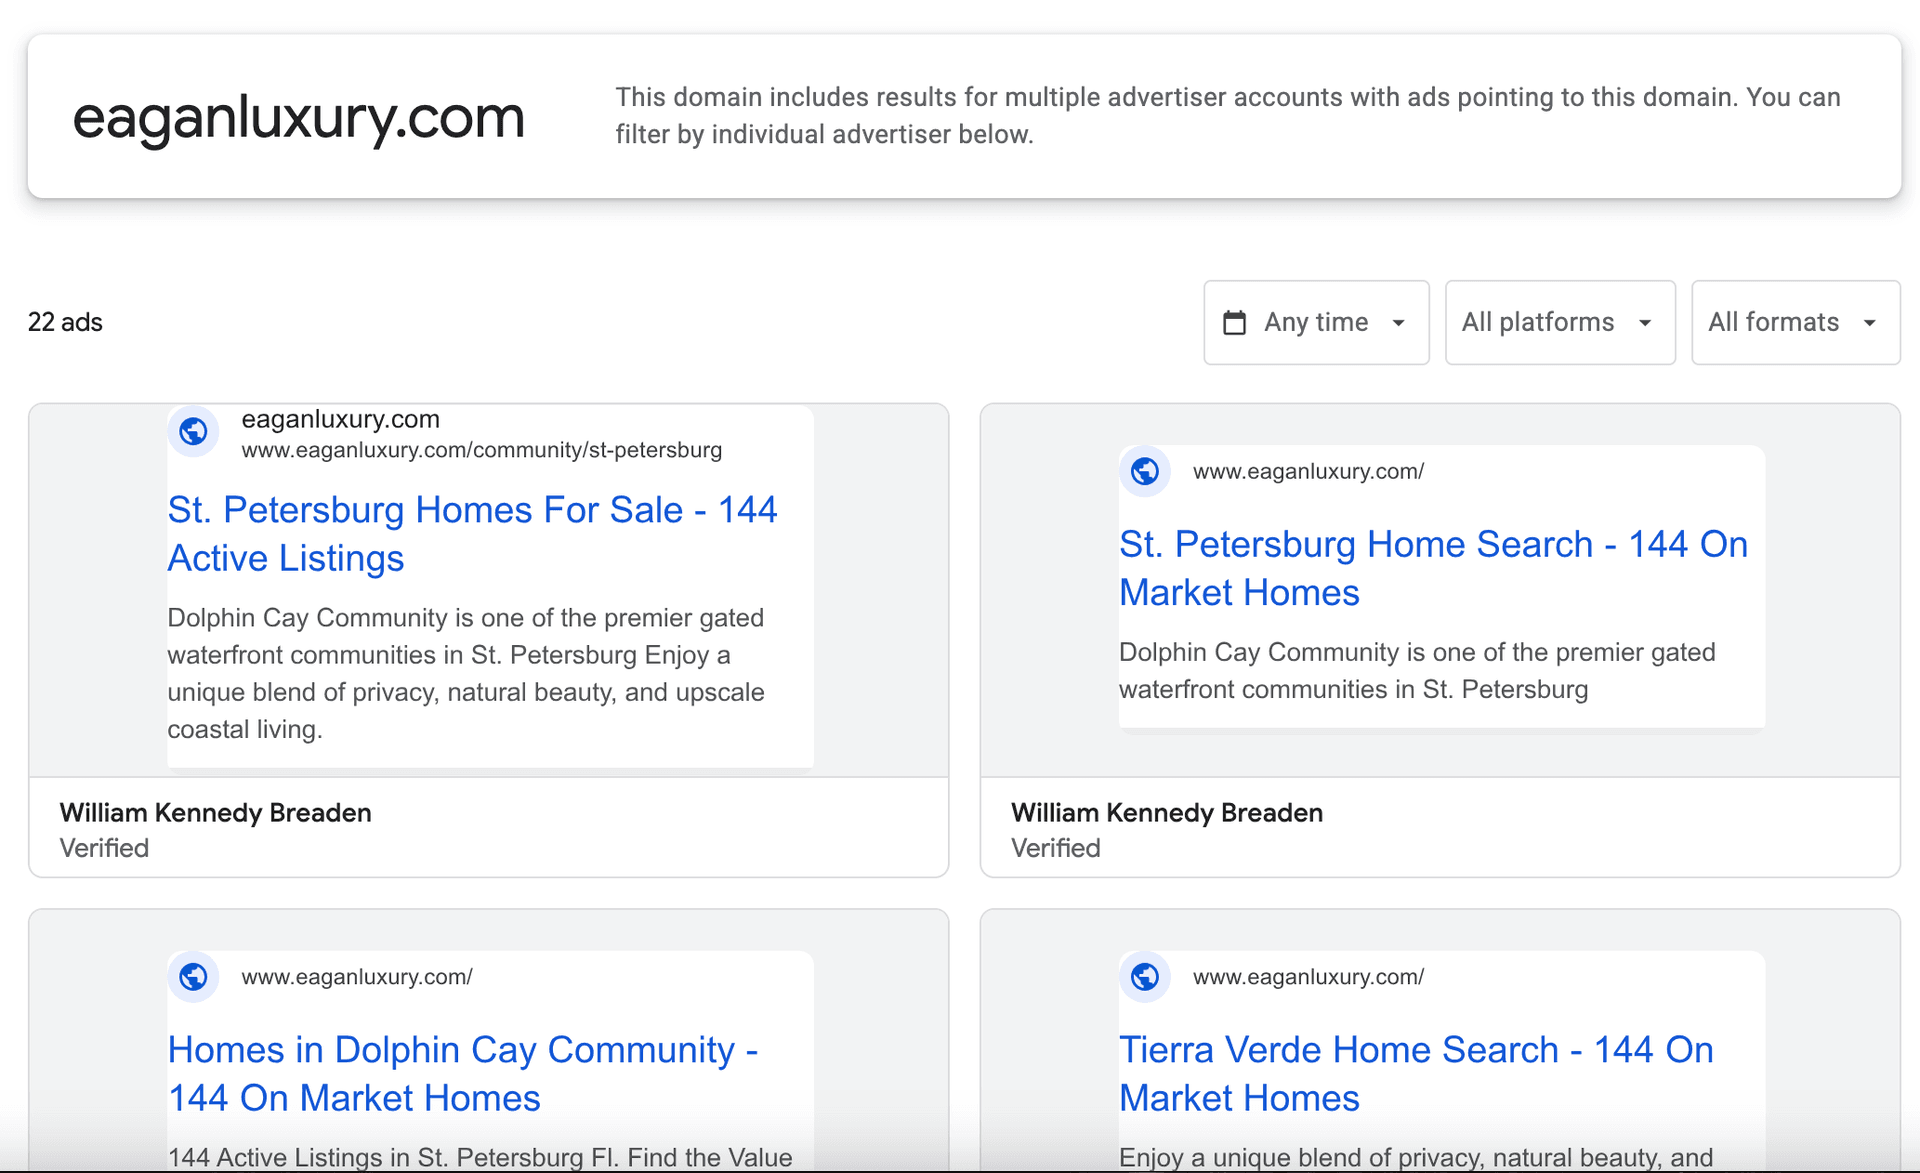Open the Any time filter
The width and height of the screenshot is (1920, 1173).
click(x=1316, y=322)
